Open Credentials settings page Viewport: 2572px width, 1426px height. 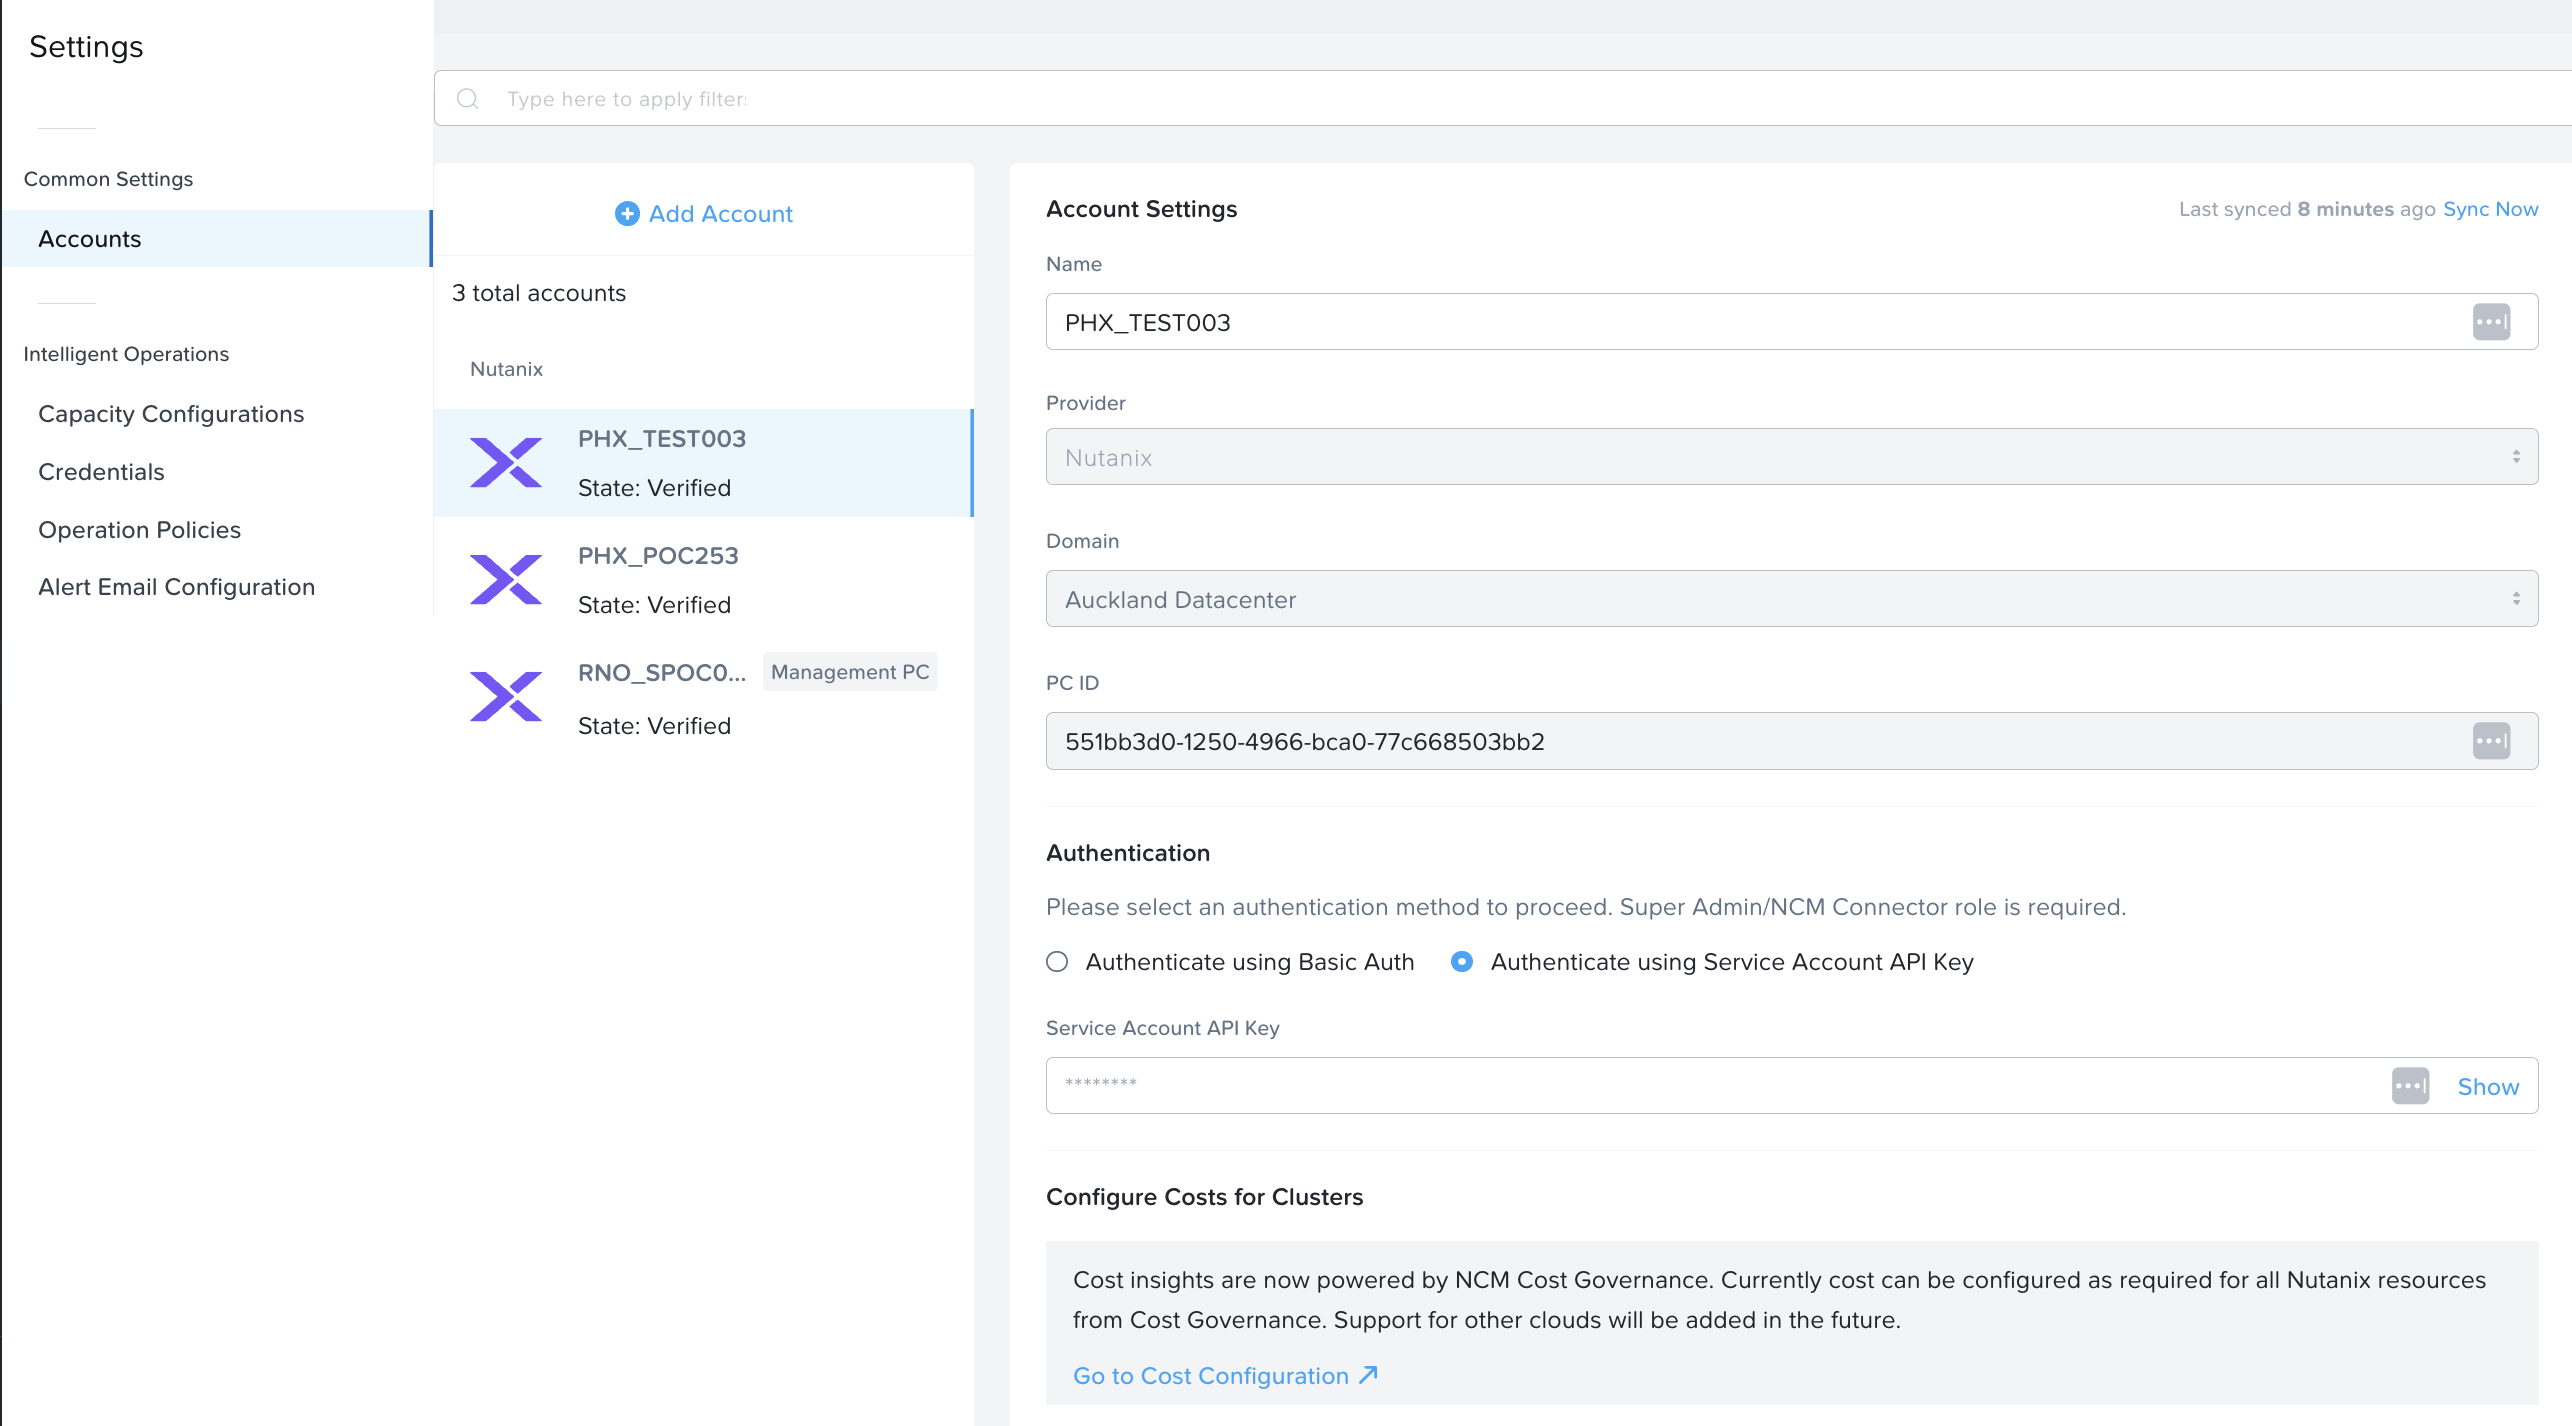[x=101, y=472]
